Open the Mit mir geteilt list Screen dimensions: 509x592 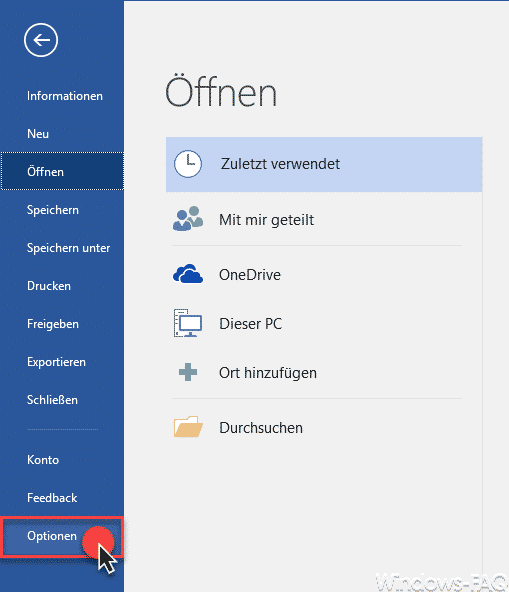click(x=266, y=220)
